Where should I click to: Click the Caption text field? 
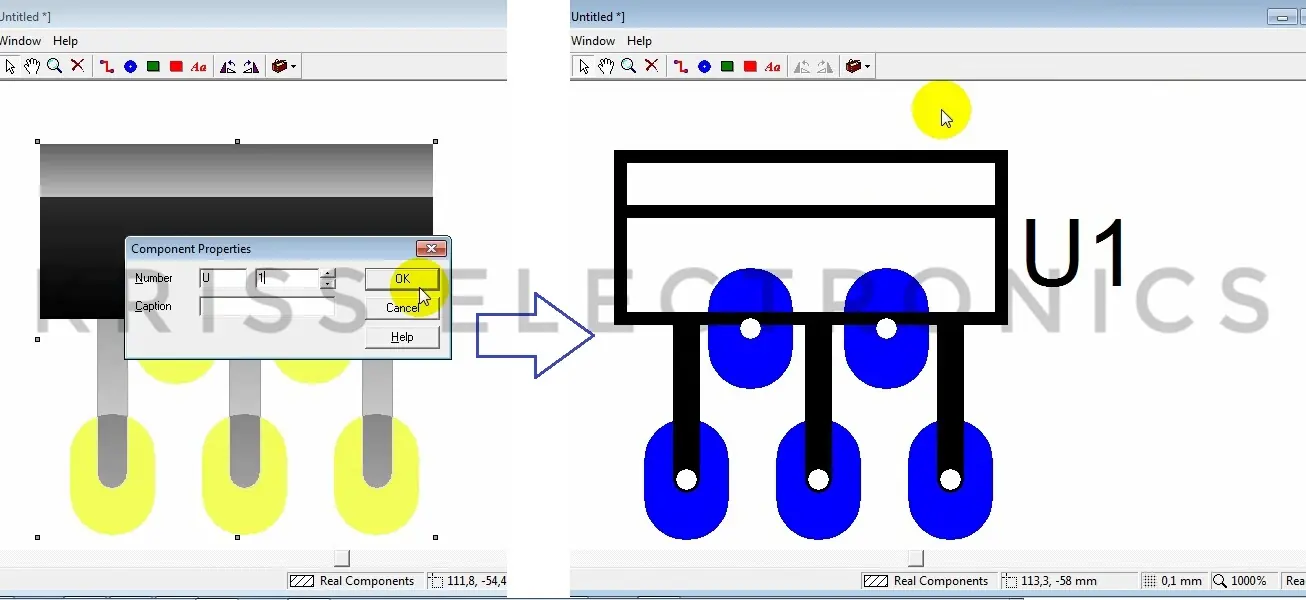[x=267, y=307]
